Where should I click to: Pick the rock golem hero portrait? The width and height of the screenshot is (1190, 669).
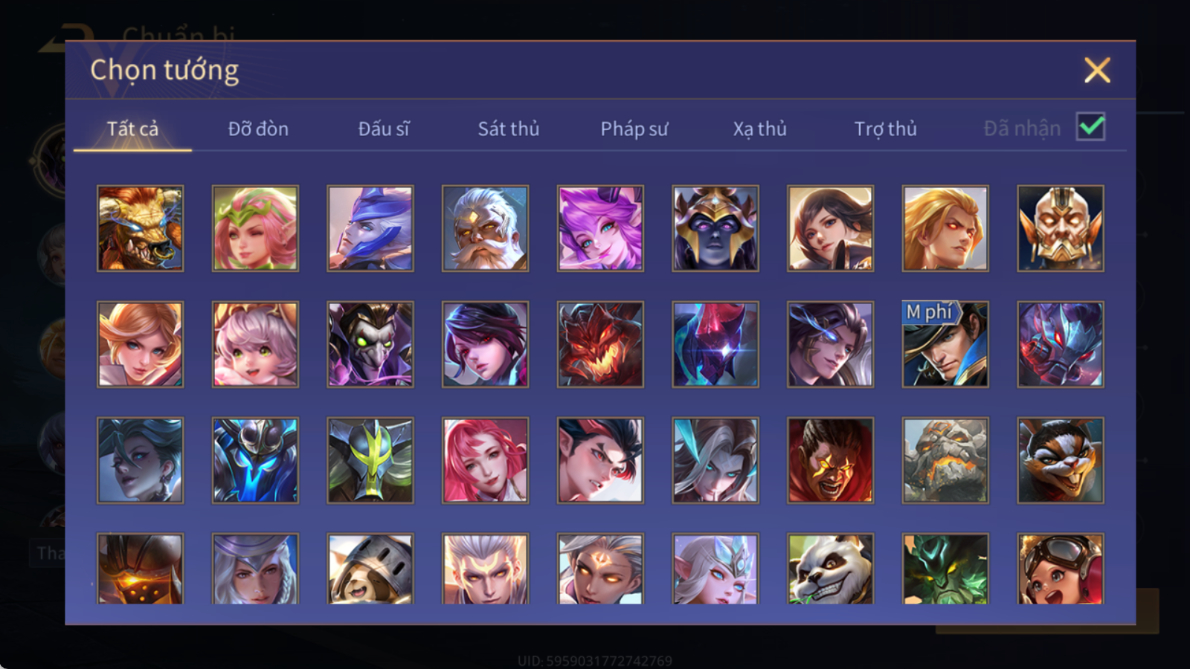click(945, 460)
